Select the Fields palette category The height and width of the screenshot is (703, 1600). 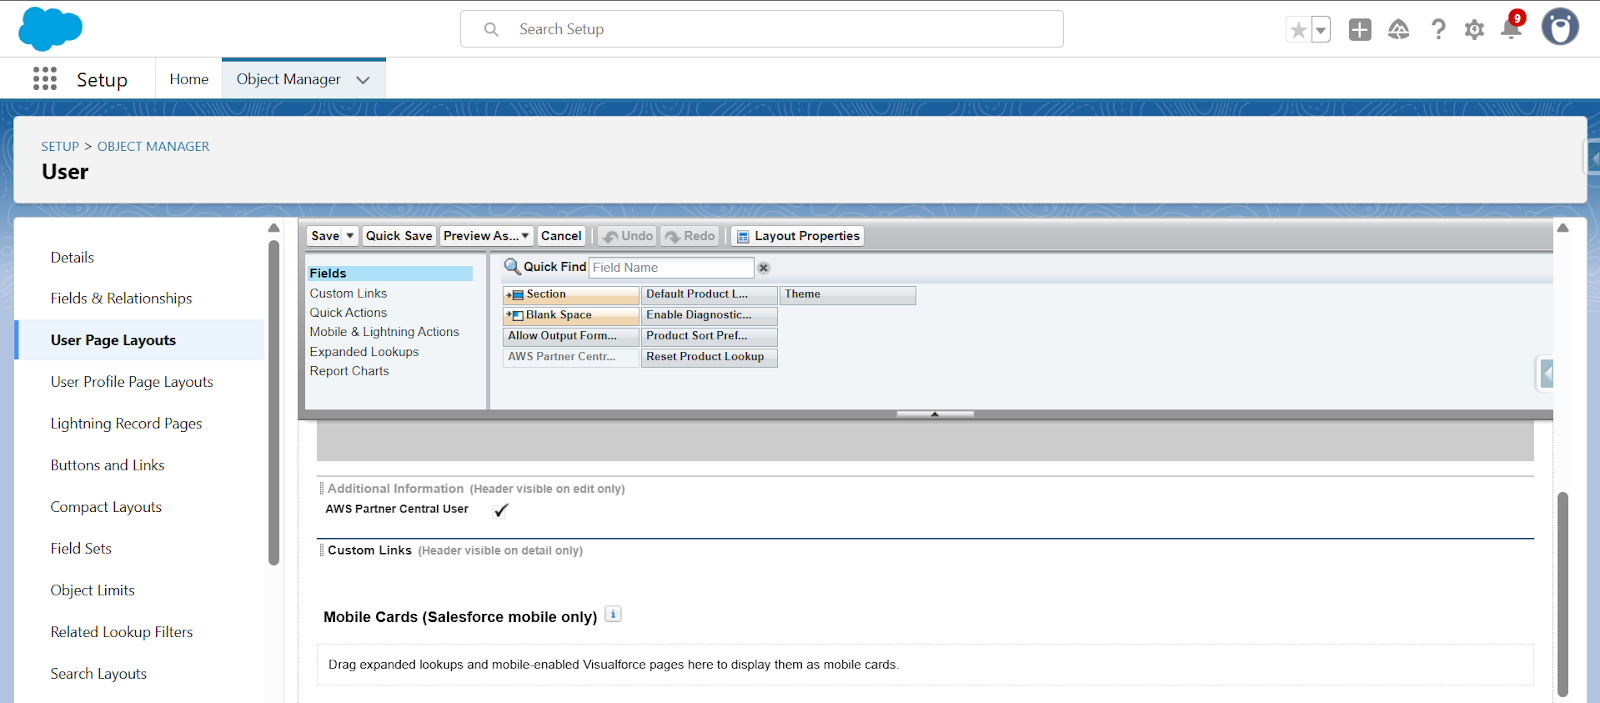pos(390,273)
